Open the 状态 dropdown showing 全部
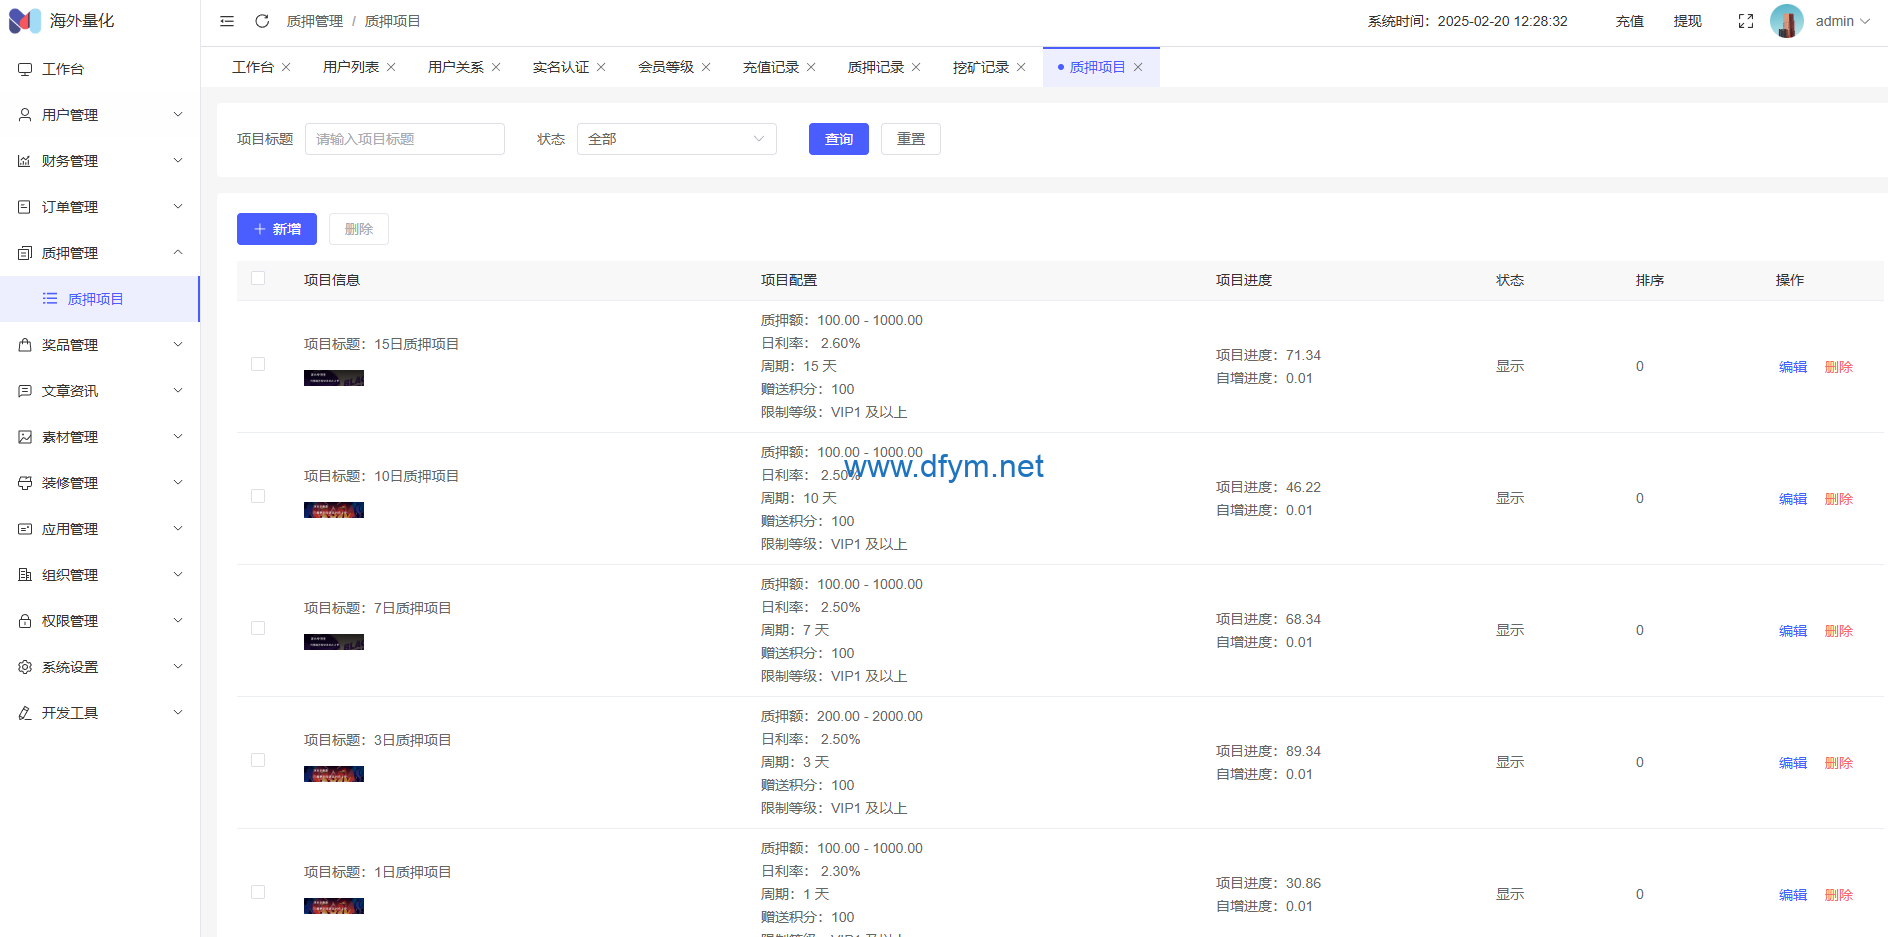The image size is (1888, 937). 677,139
